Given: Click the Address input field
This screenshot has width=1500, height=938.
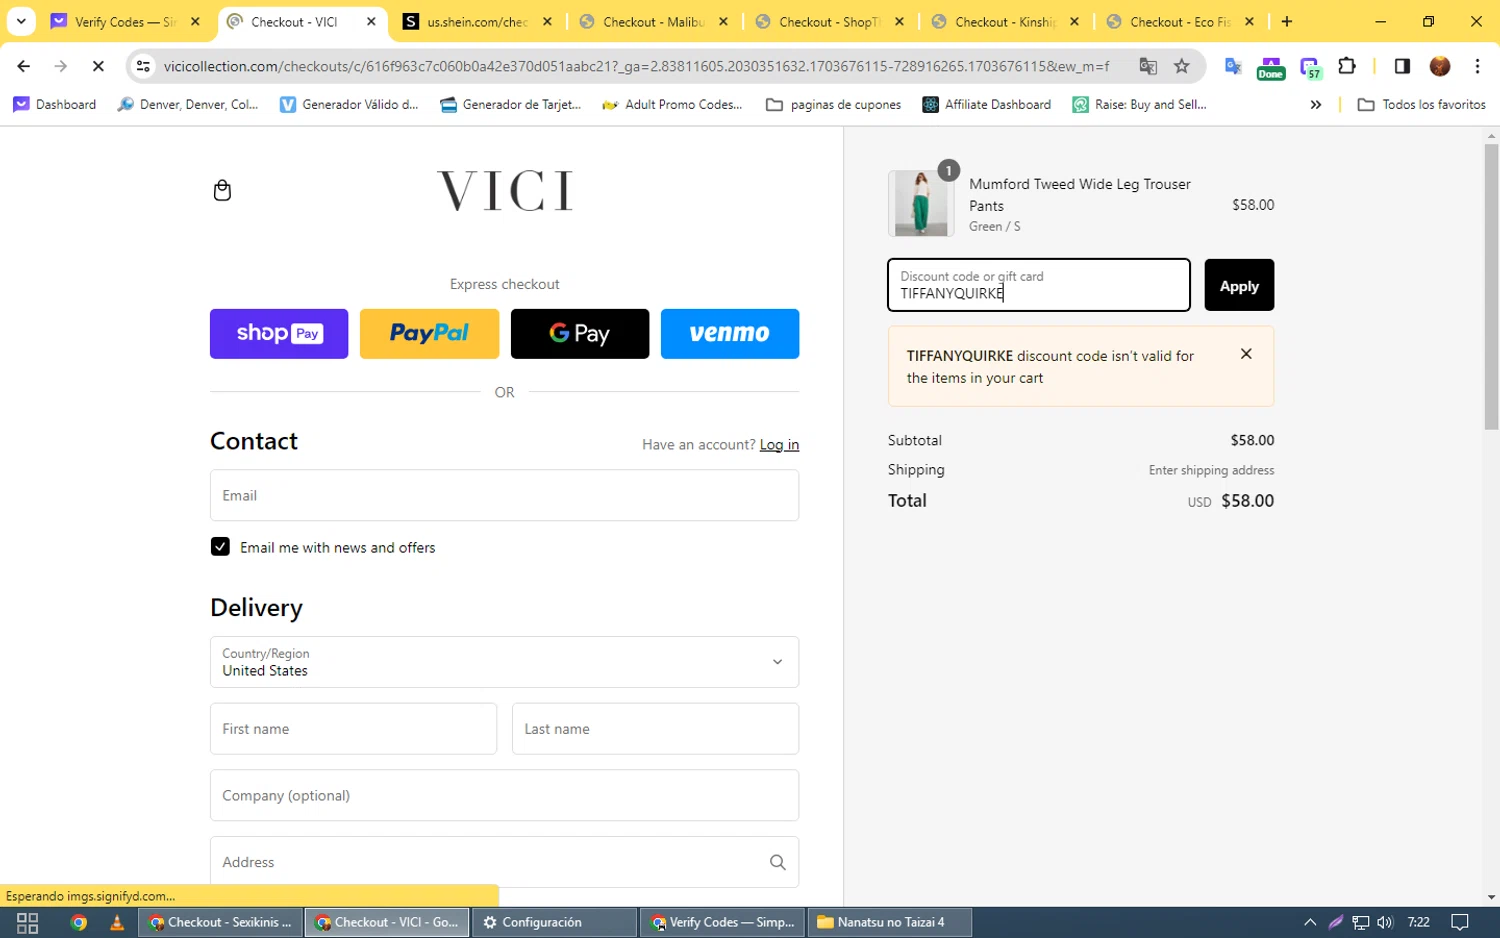Looking at the screenshot, I should click(504, 862).
